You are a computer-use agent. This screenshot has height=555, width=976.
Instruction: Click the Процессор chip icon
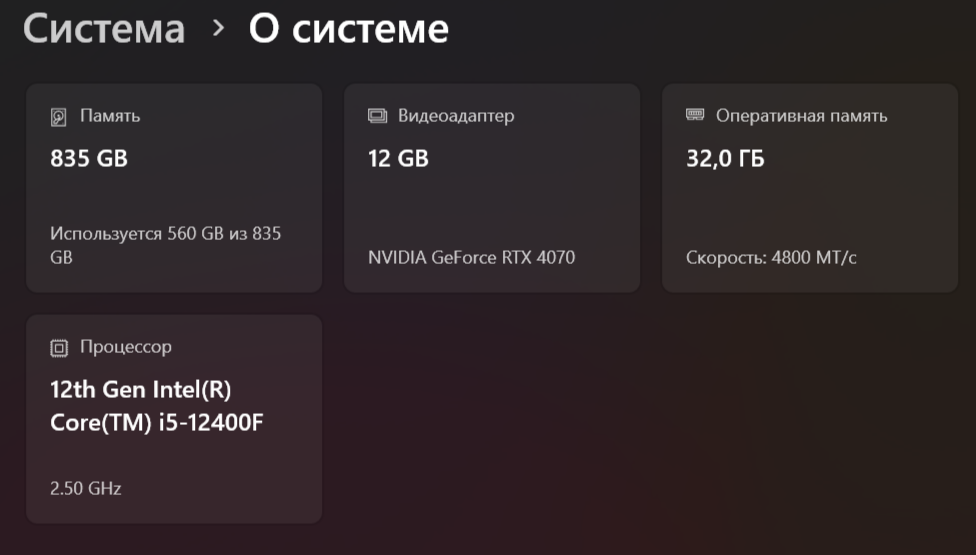(59, 348)
